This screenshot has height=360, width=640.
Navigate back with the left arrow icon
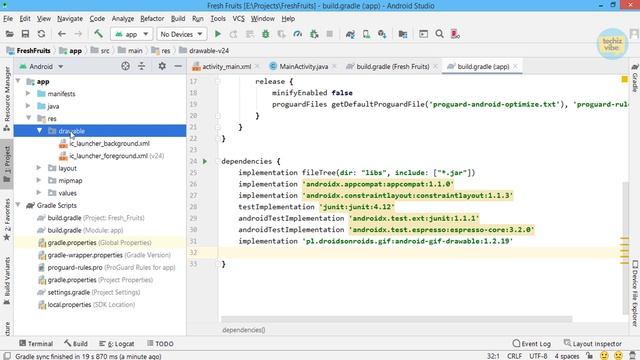(x=62, y=34)
